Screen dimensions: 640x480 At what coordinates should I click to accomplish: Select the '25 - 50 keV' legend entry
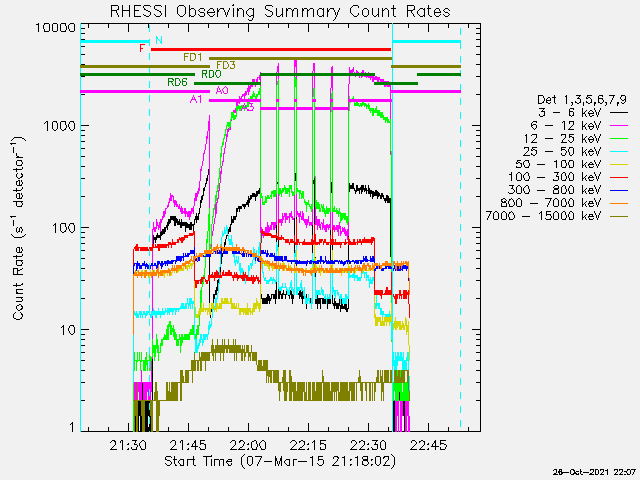[576, 151]
